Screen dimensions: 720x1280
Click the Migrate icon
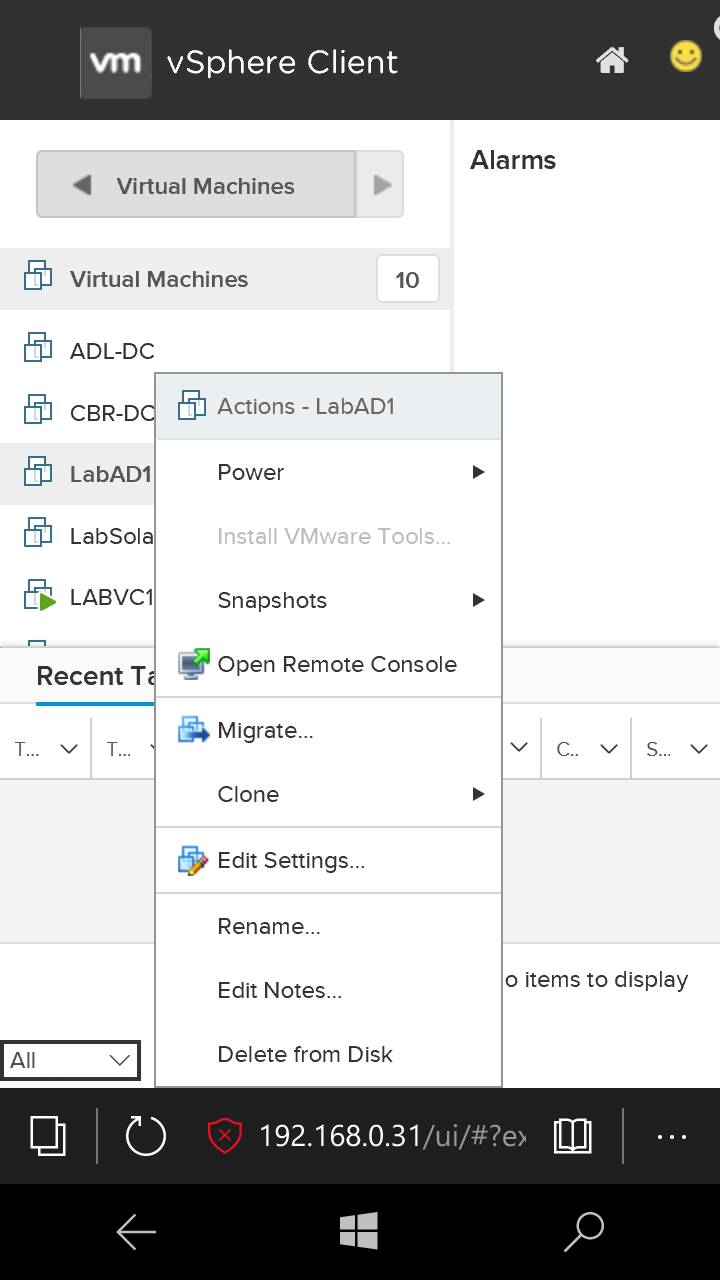tap(193, 730)
